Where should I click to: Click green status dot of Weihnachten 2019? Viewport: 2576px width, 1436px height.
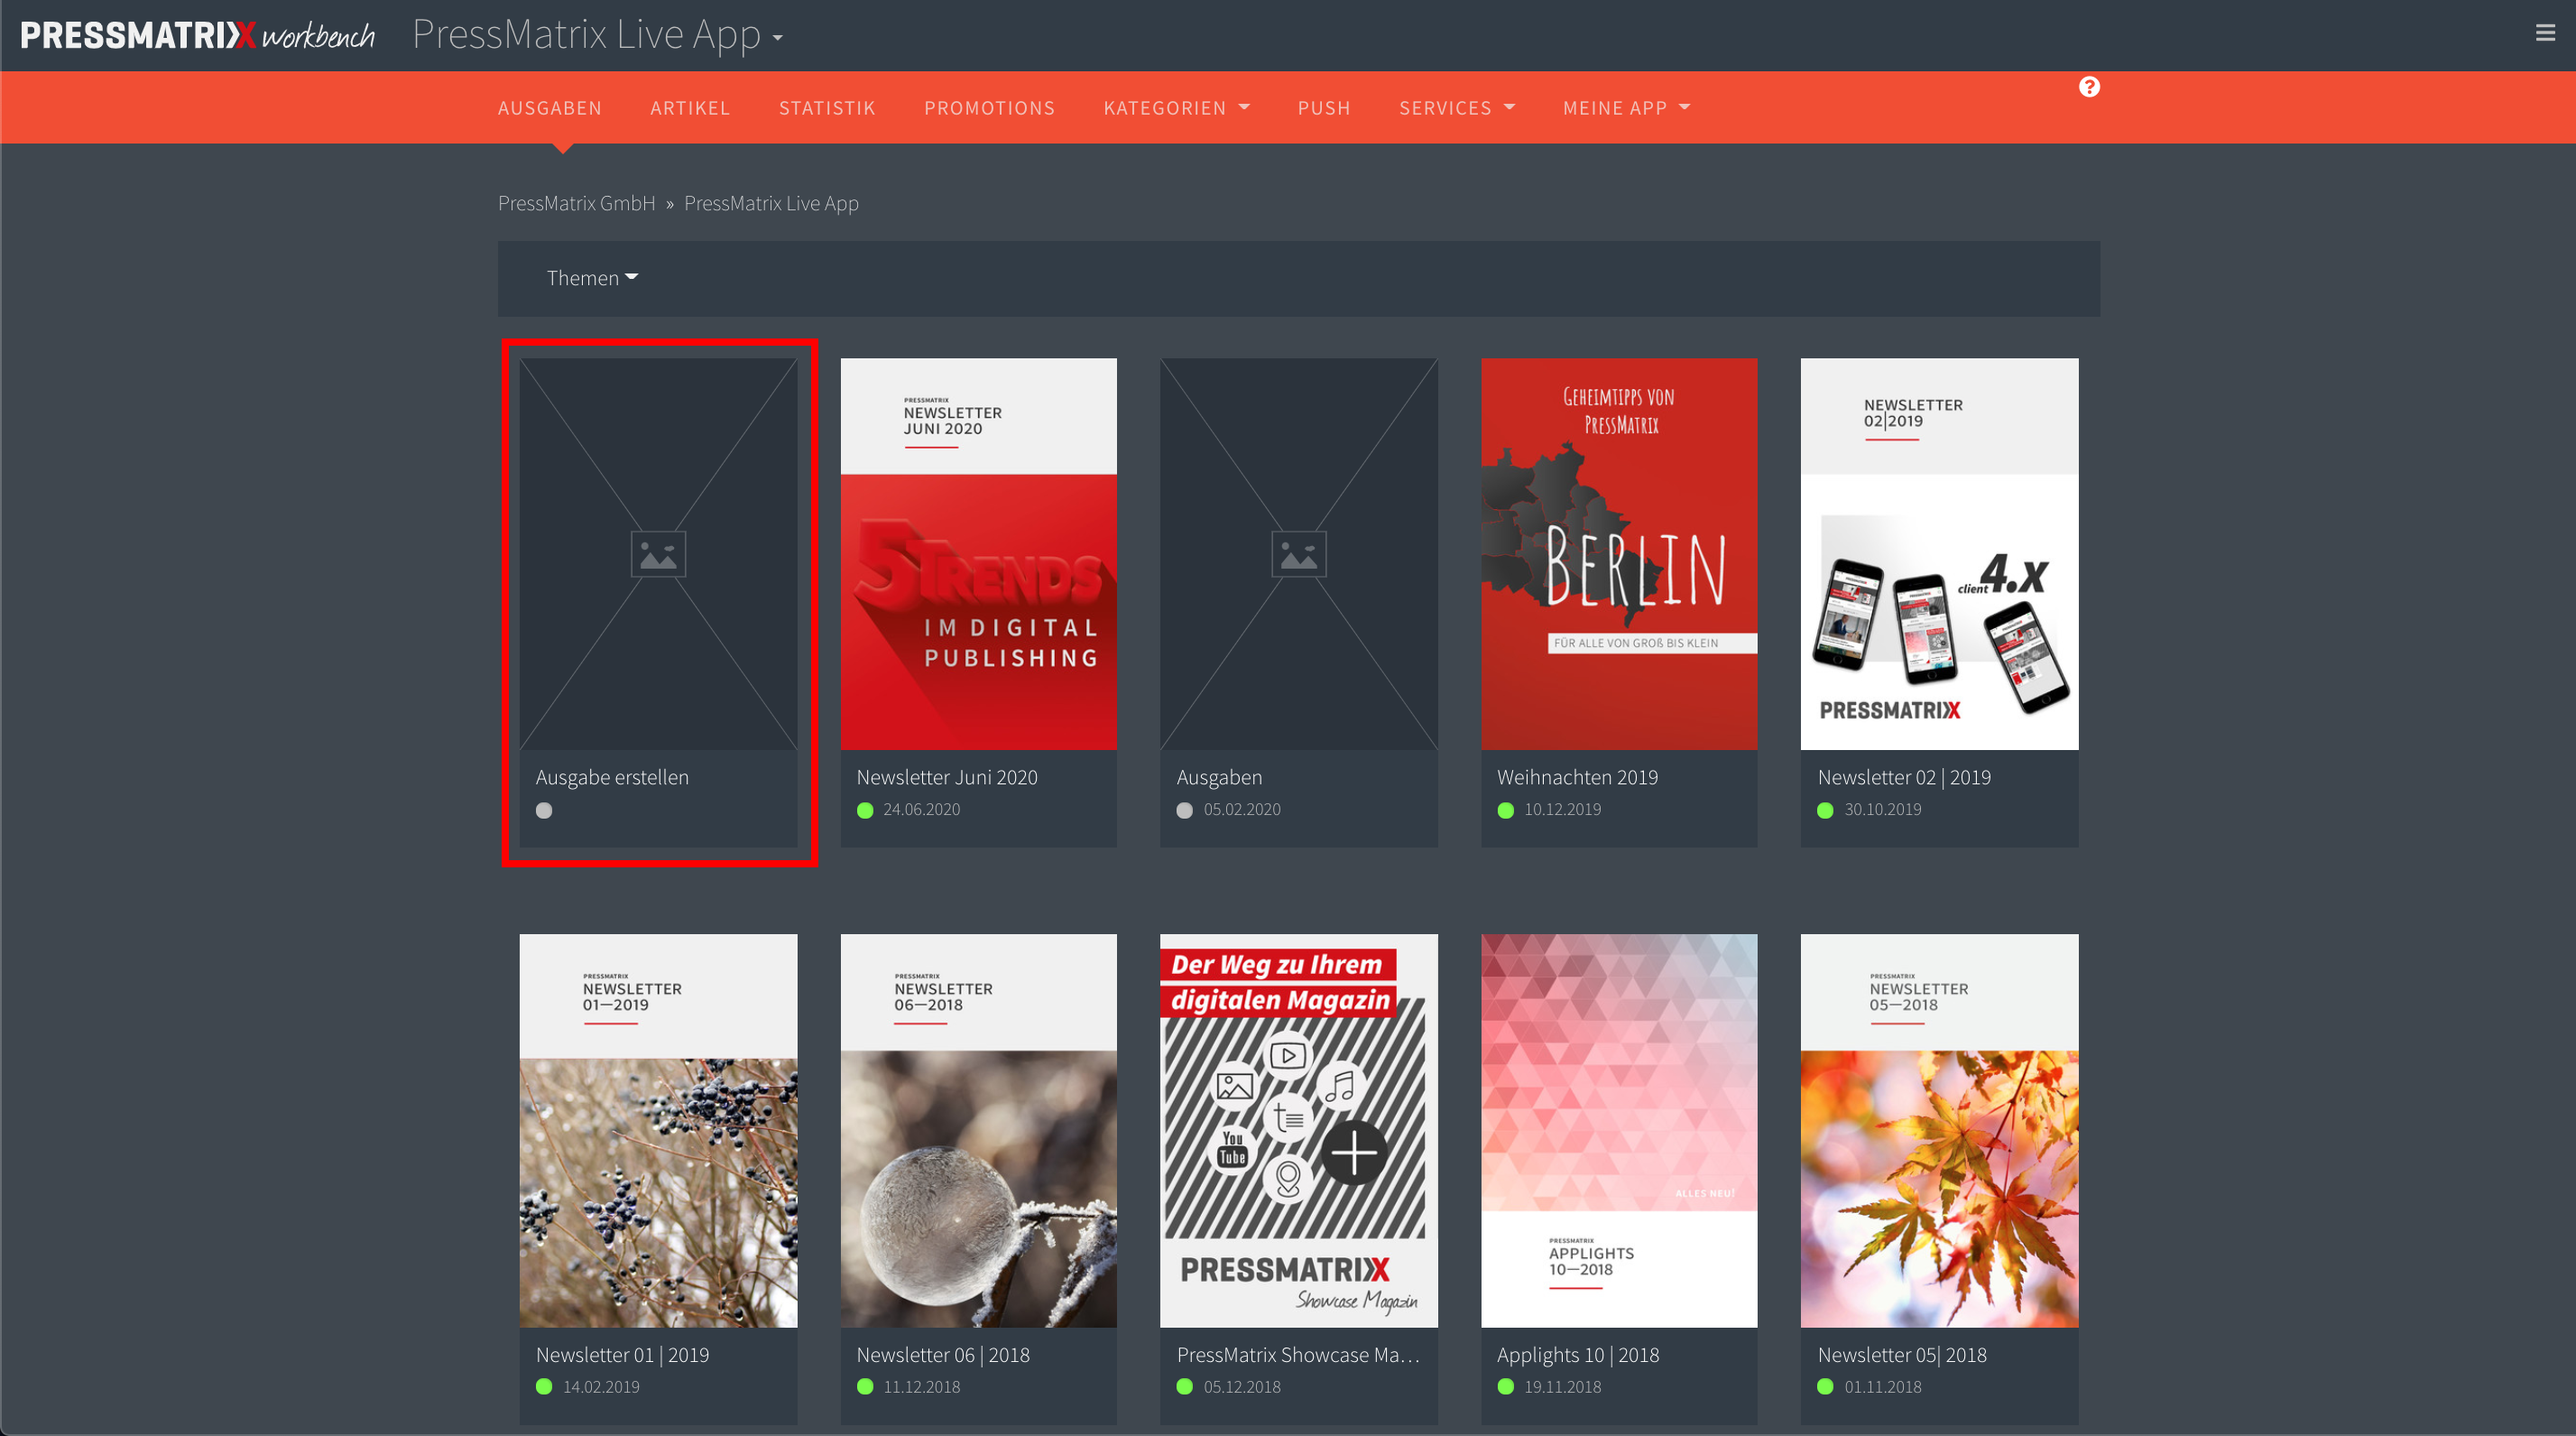point(1506,810)
